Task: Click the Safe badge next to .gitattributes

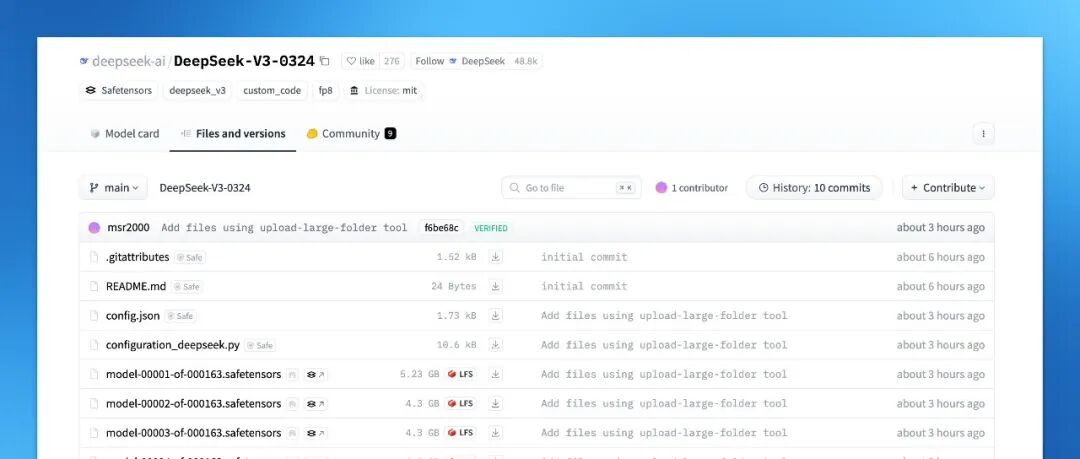Action: 189,258
